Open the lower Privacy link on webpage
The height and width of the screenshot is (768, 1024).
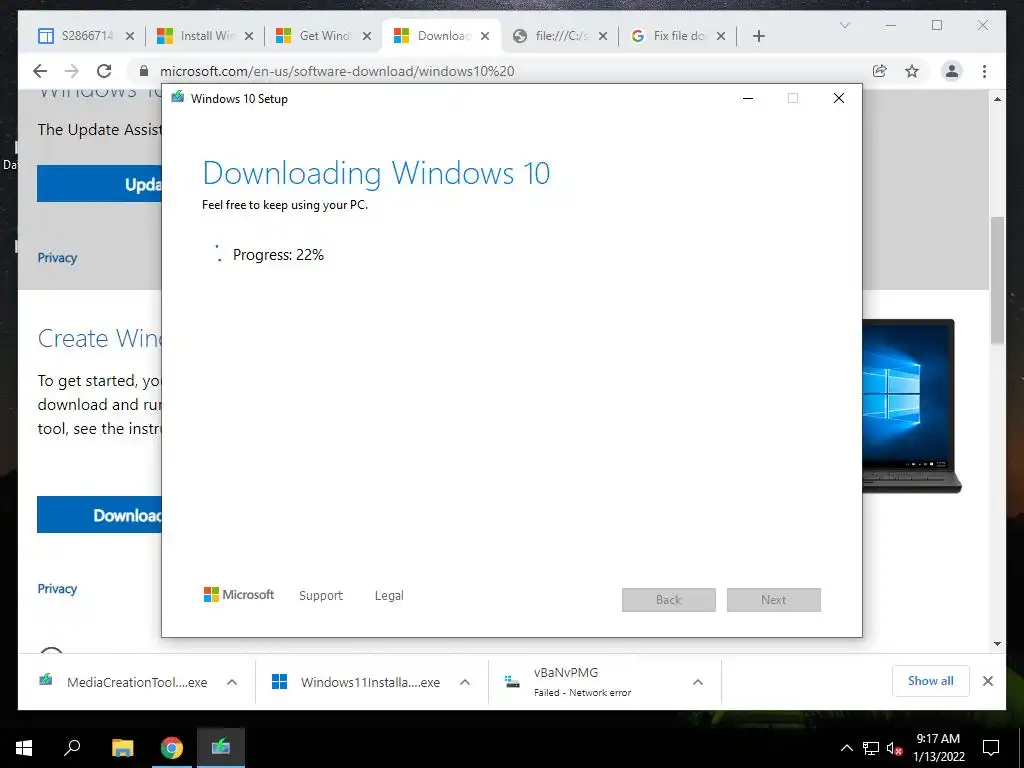coord(57,589)
